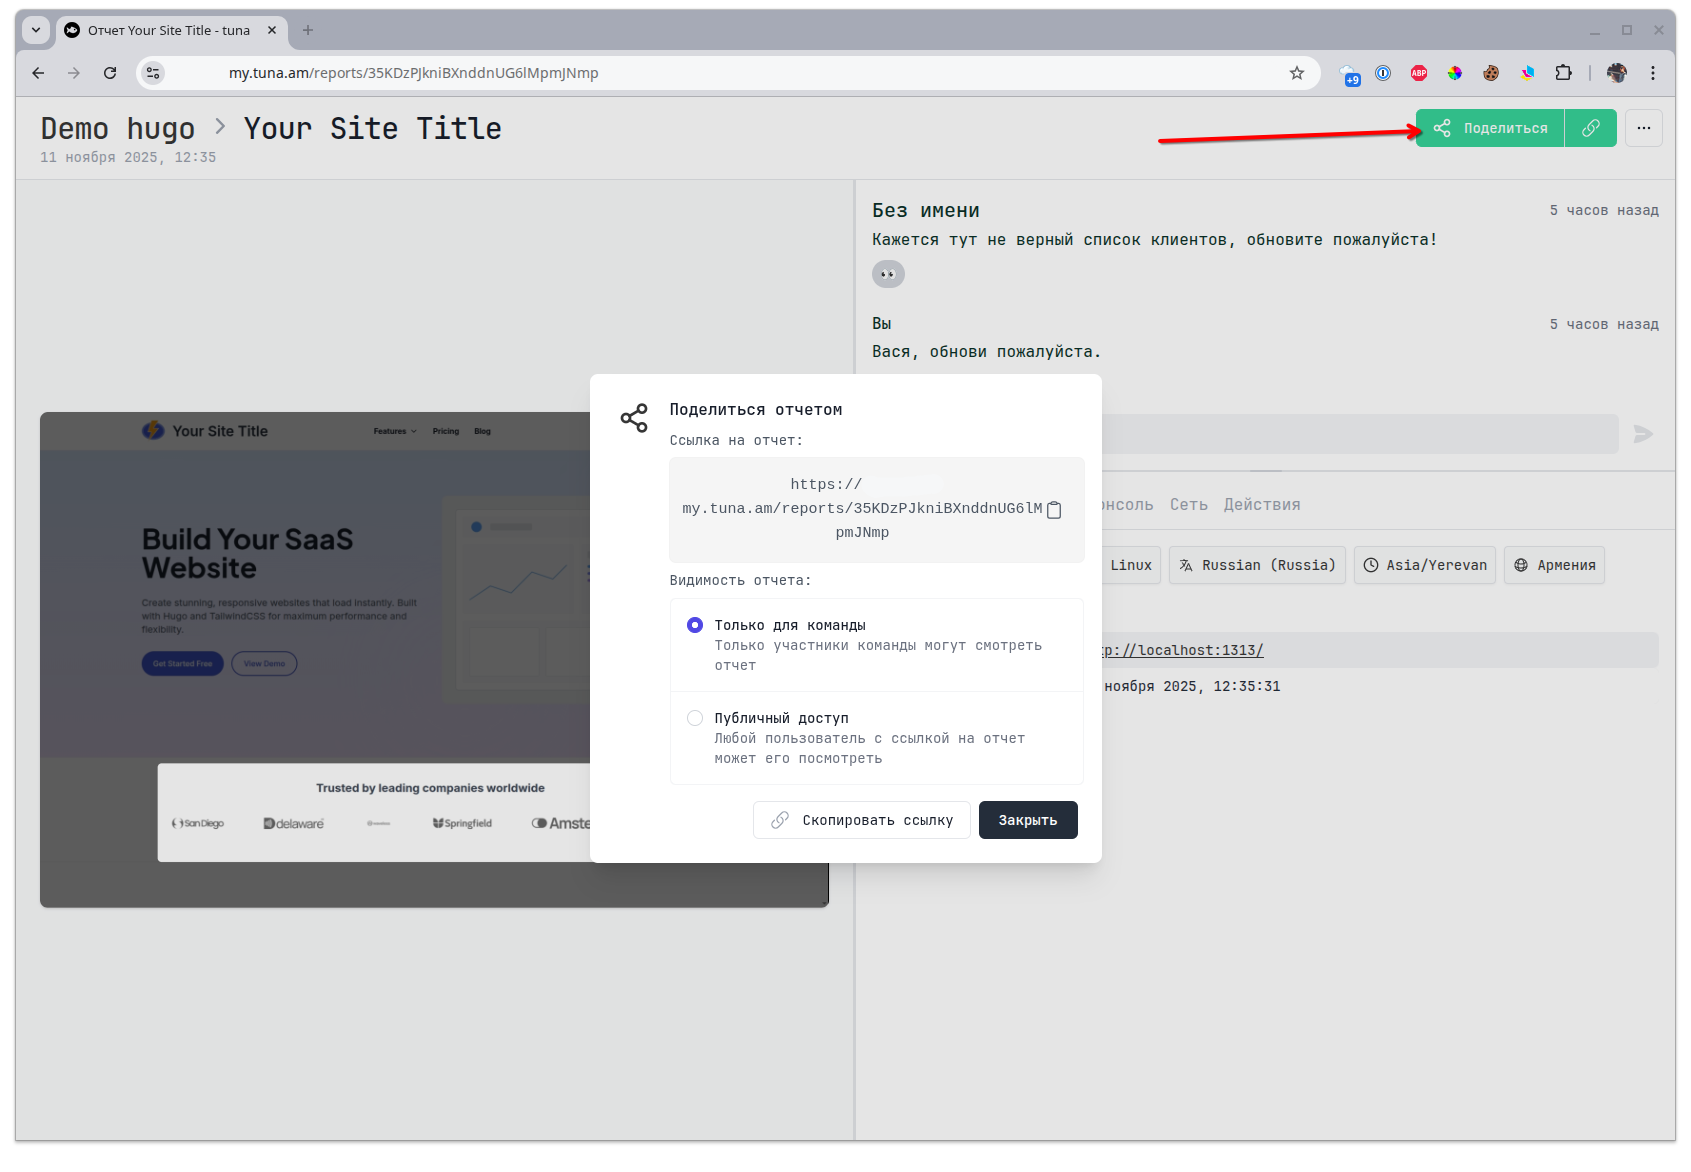The image size is (1691, 1172).
Task: Click the clipboard copy icon beside report URL
Action: [x=1053, y=510]
